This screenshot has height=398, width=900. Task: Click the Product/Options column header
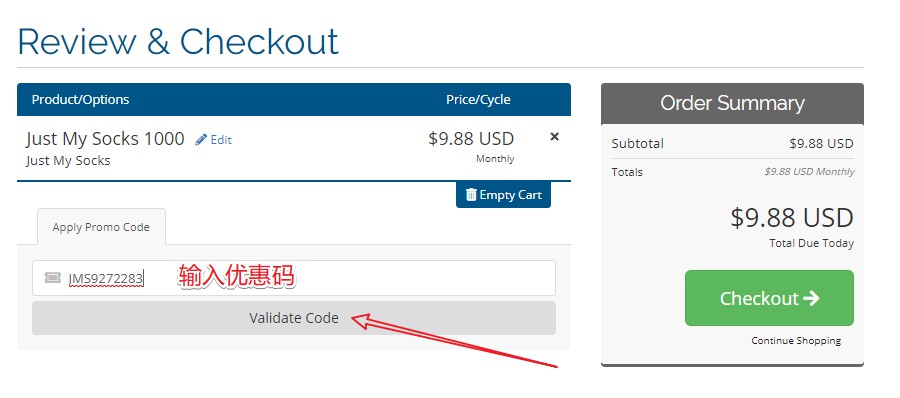pyautogui.click(x=80, y=99)
